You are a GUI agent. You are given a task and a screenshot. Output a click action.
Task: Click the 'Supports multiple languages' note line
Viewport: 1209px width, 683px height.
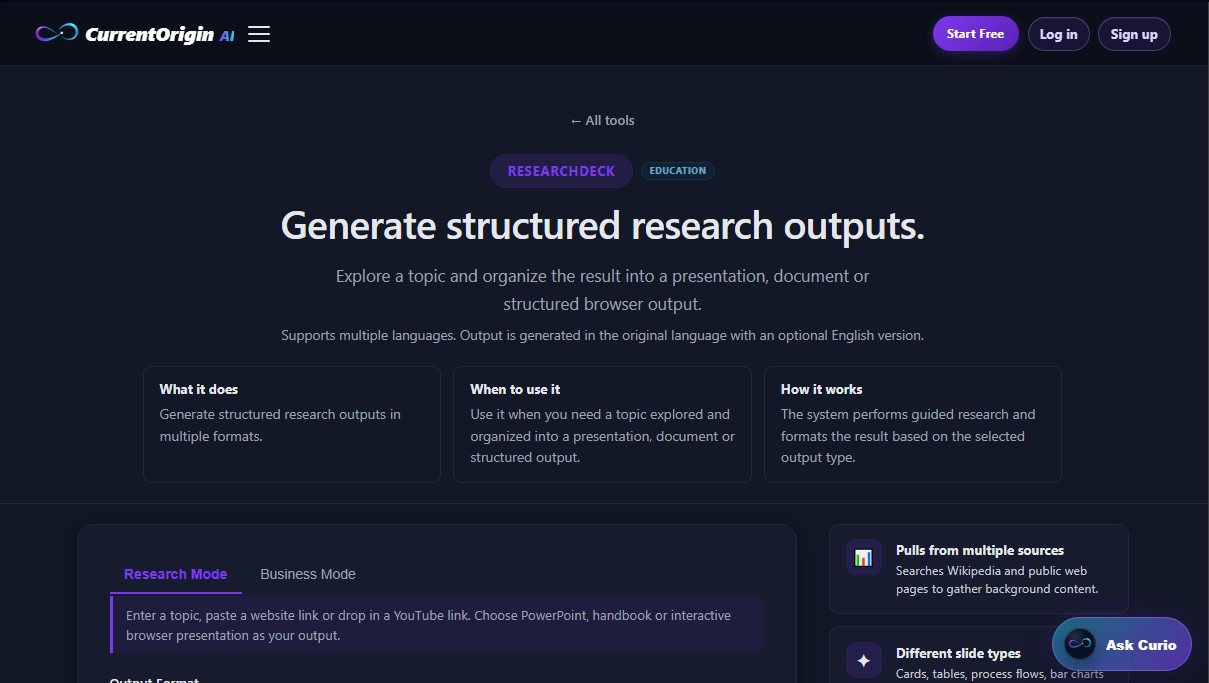[x=602, y=335]
